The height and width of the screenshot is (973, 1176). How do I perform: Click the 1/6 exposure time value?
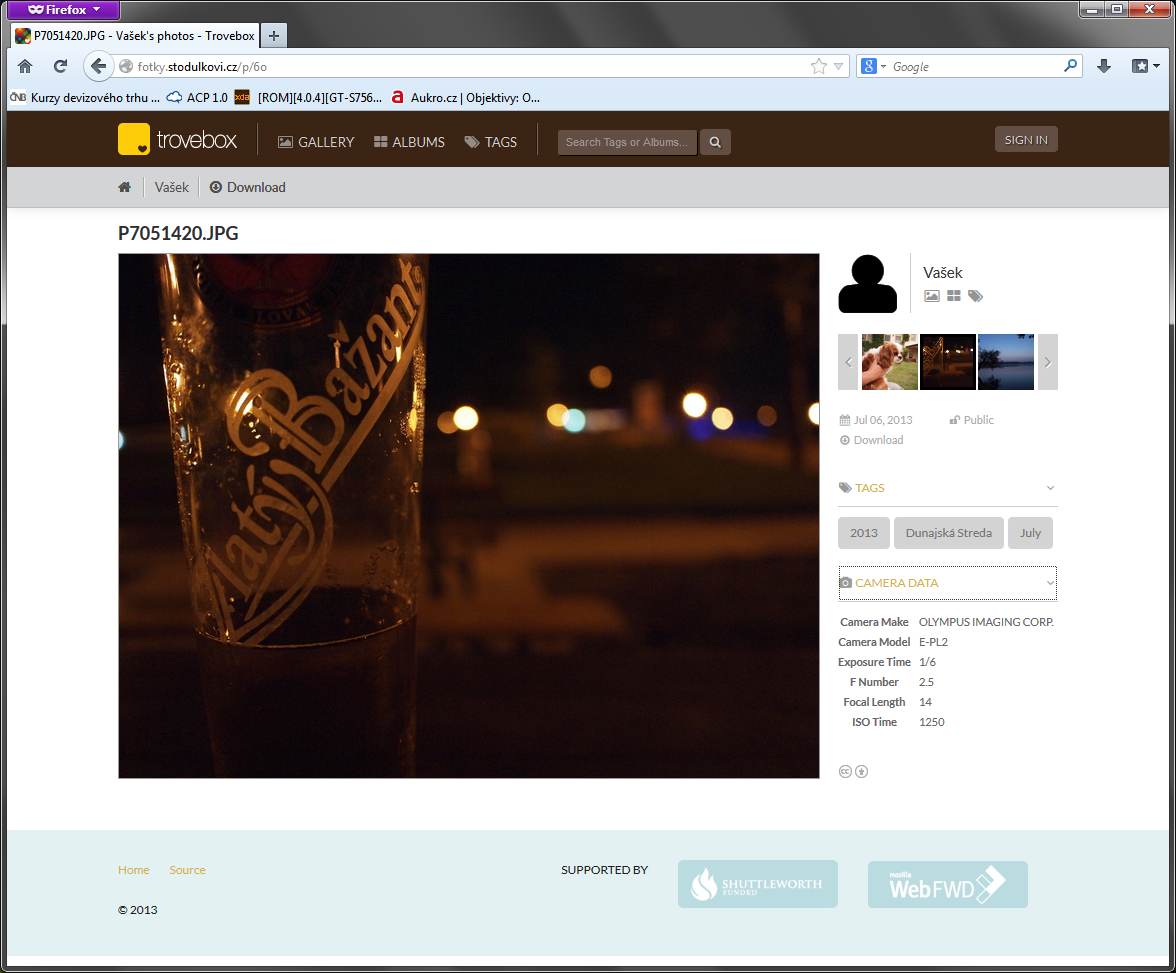click(x=928, y=662)
